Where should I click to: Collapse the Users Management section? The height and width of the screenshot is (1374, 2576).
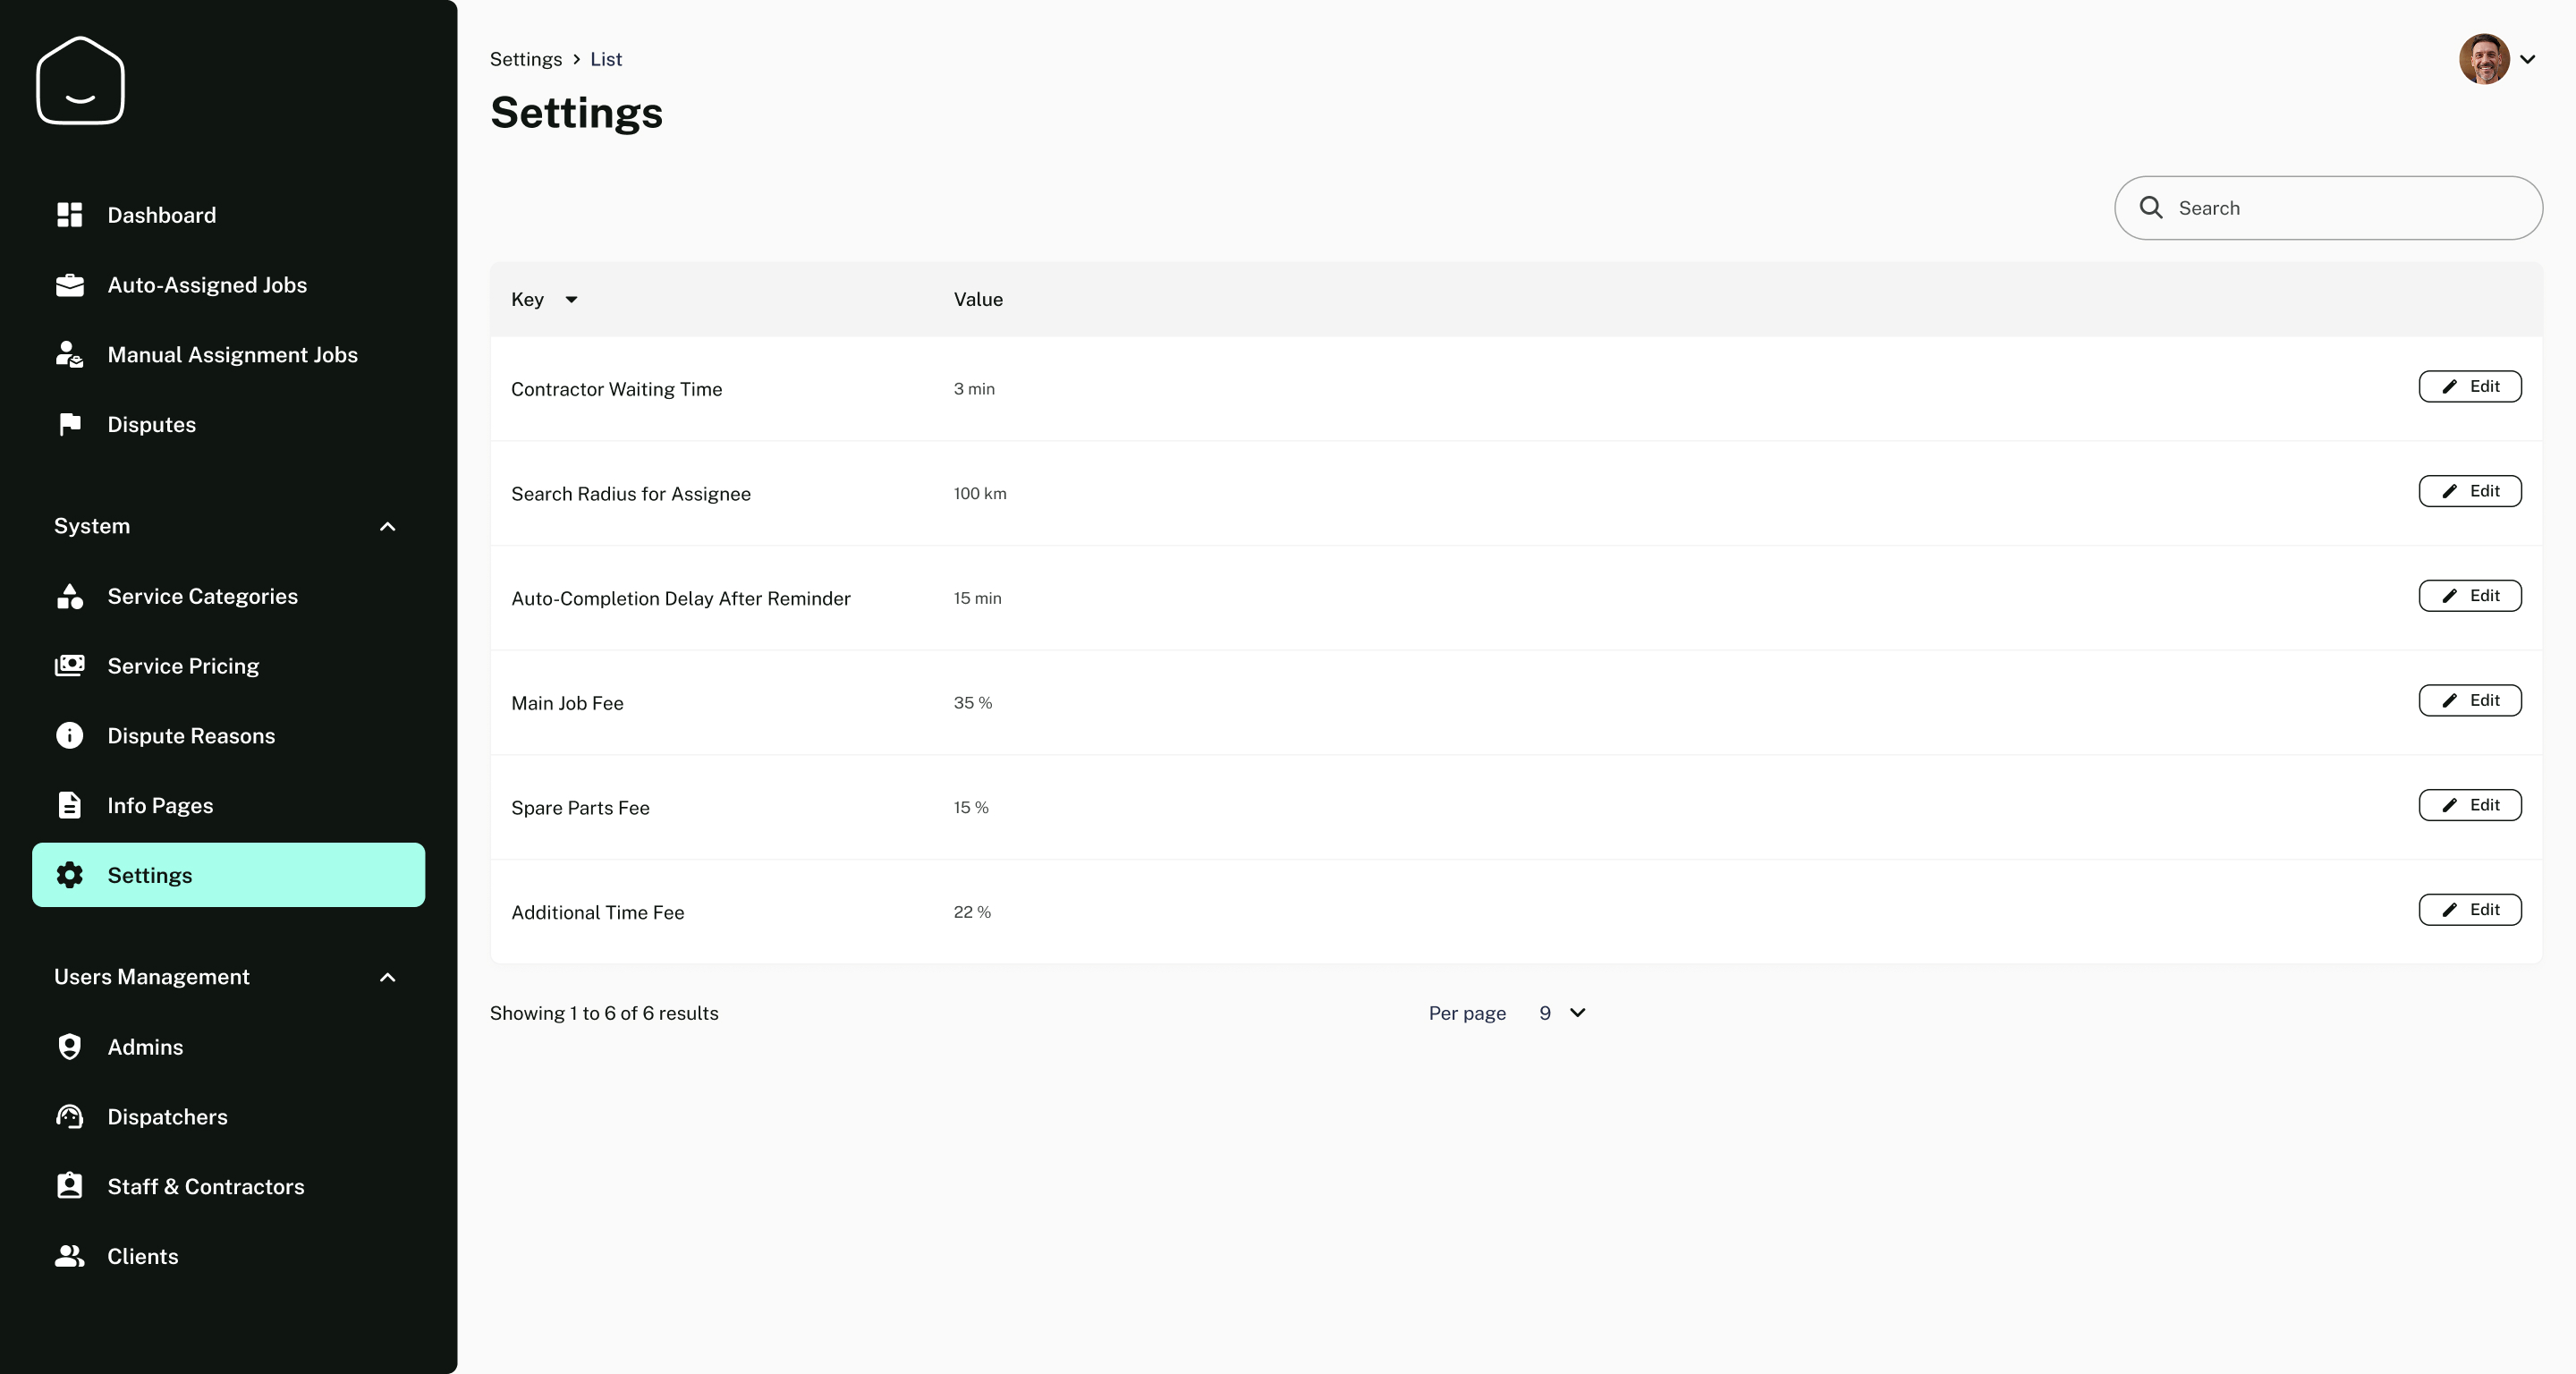point(387,977)
